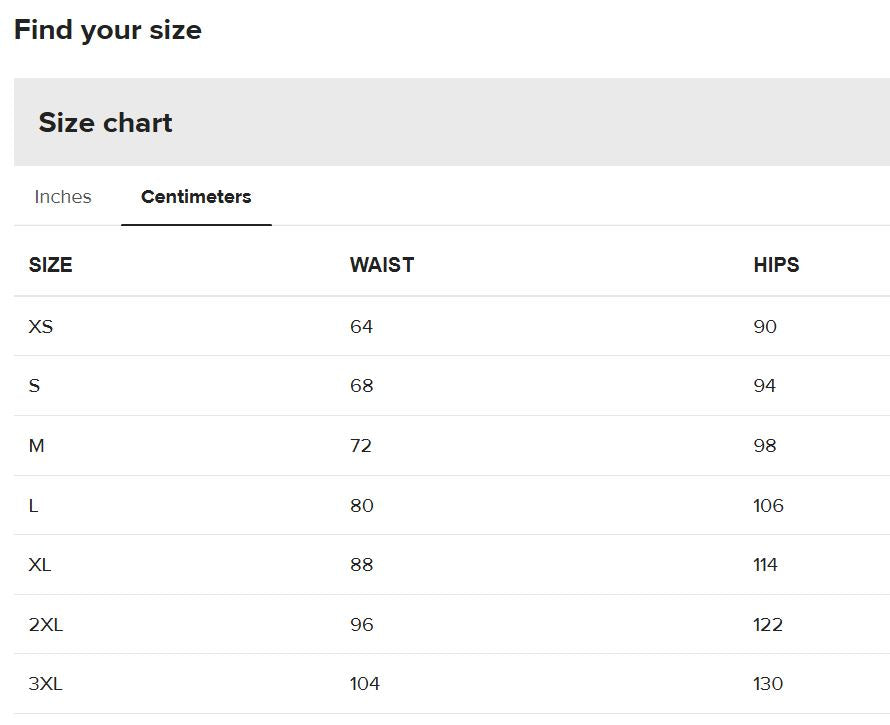Select the XS size row label
Screen dimensions: 890x725
41,326
